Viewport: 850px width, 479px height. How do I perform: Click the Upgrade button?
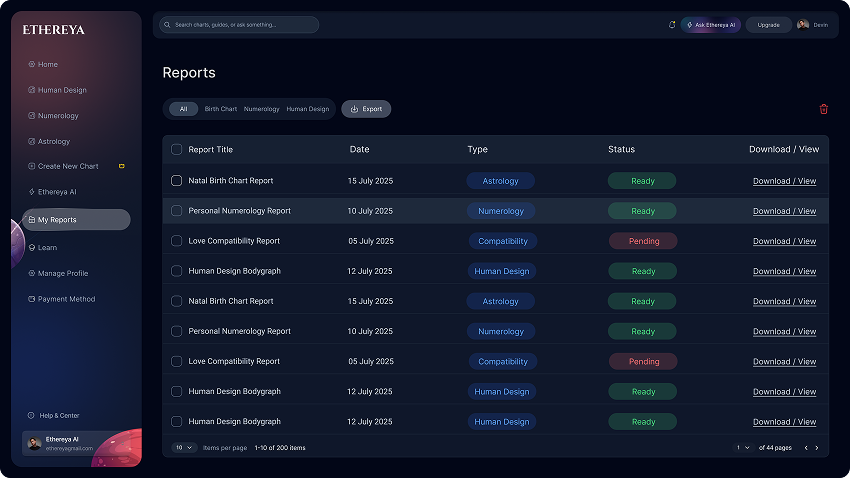(x=768, y=25)
